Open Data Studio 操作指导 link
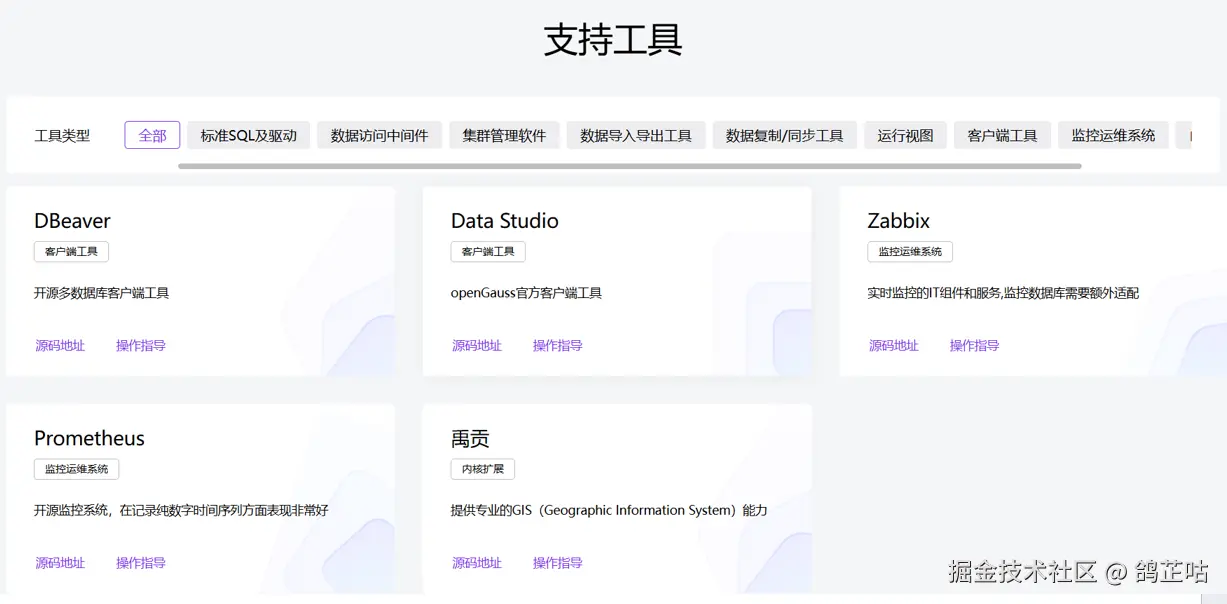The width and height of the screenshot is (1227, 604). click(x=558, y=346)
